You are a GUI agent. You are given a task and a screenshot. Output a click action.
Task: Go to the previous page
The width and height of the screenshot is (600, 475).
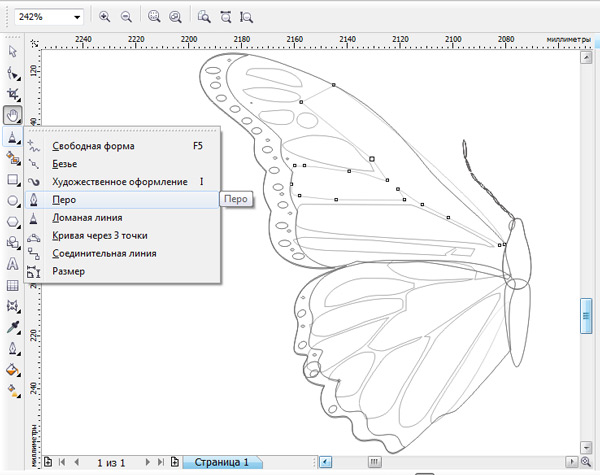[x=77, y=462]
